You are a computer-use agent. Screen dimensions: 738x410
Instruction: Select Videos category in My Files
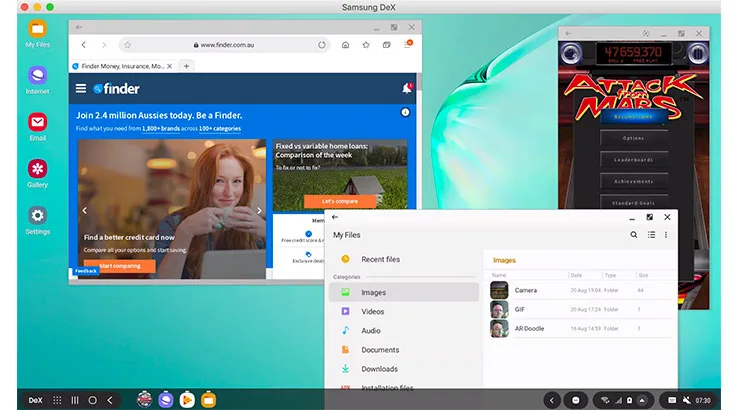pyautogui.click(x=372, y=311)
